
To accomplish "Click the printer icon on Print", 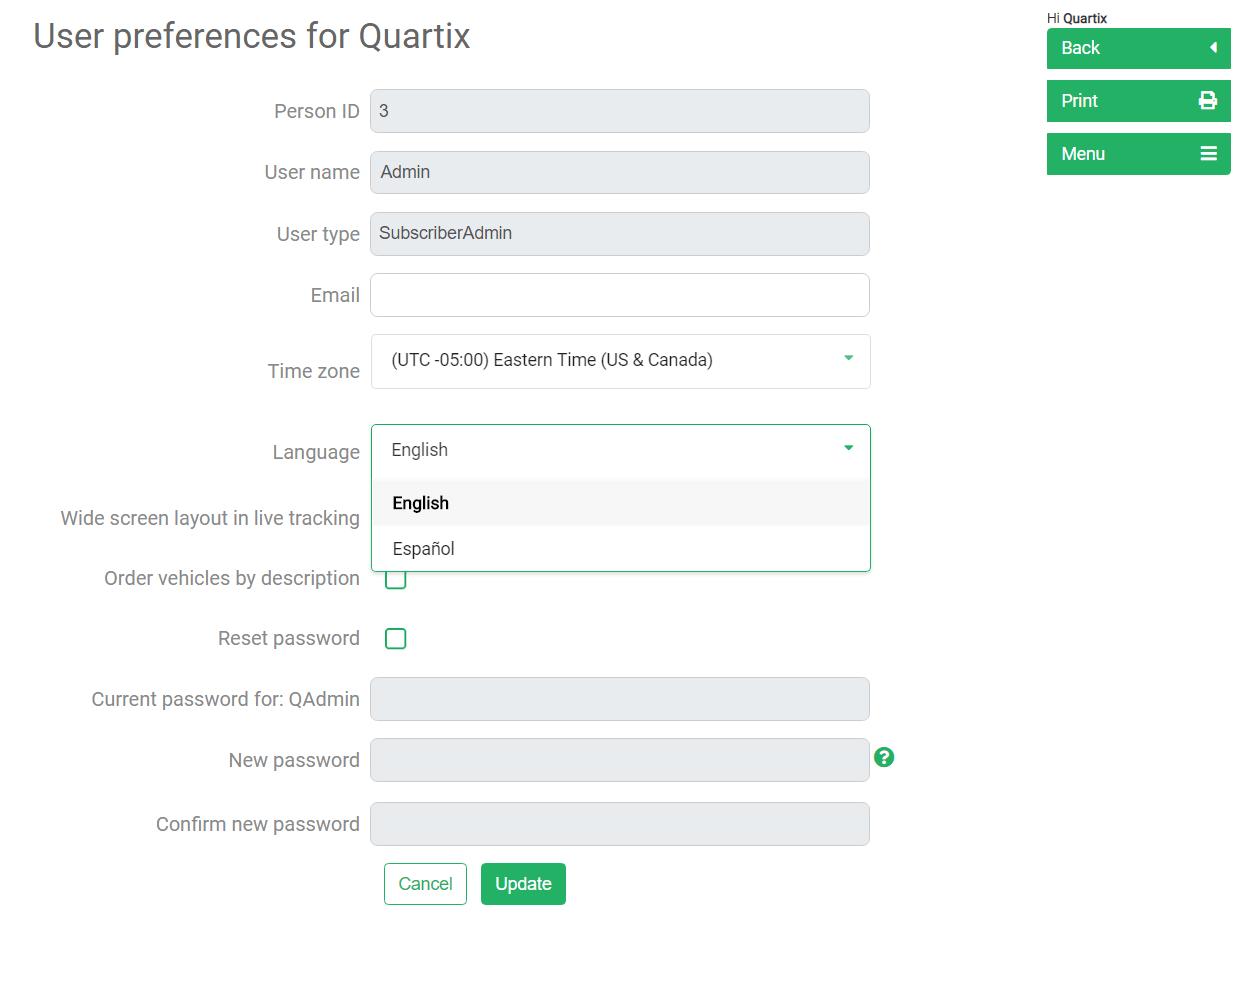I will tap(1208, 101).
